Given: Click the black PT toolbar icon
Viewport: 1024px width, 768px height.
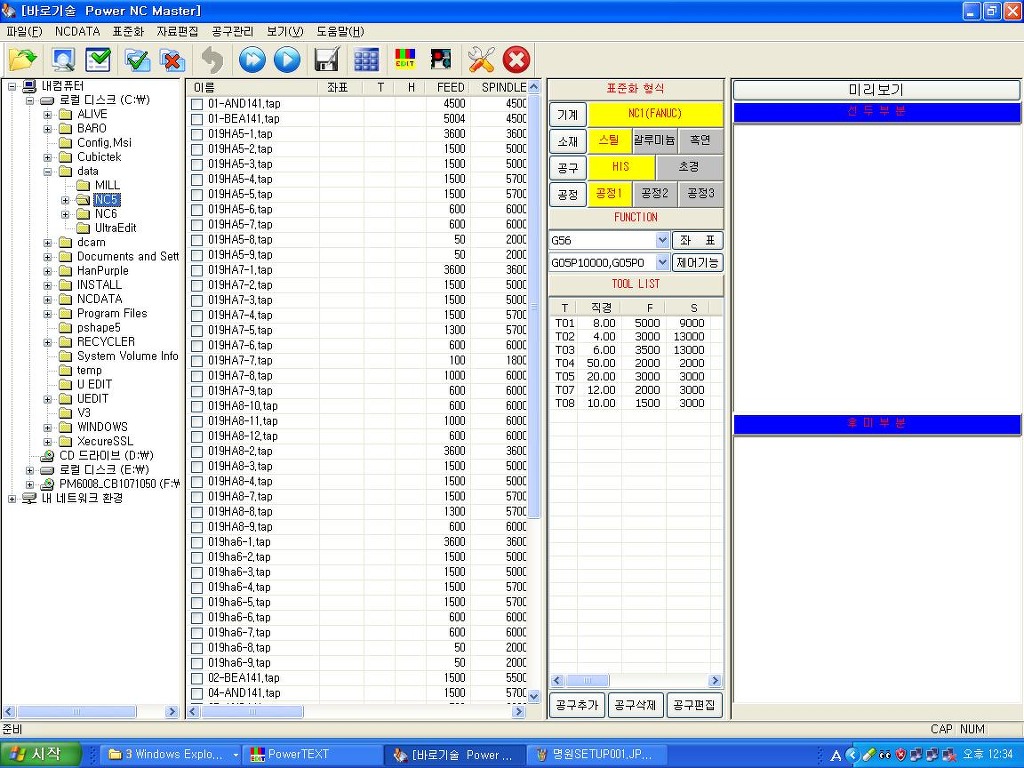Looking at the screenshot, I should pos(441,60).
